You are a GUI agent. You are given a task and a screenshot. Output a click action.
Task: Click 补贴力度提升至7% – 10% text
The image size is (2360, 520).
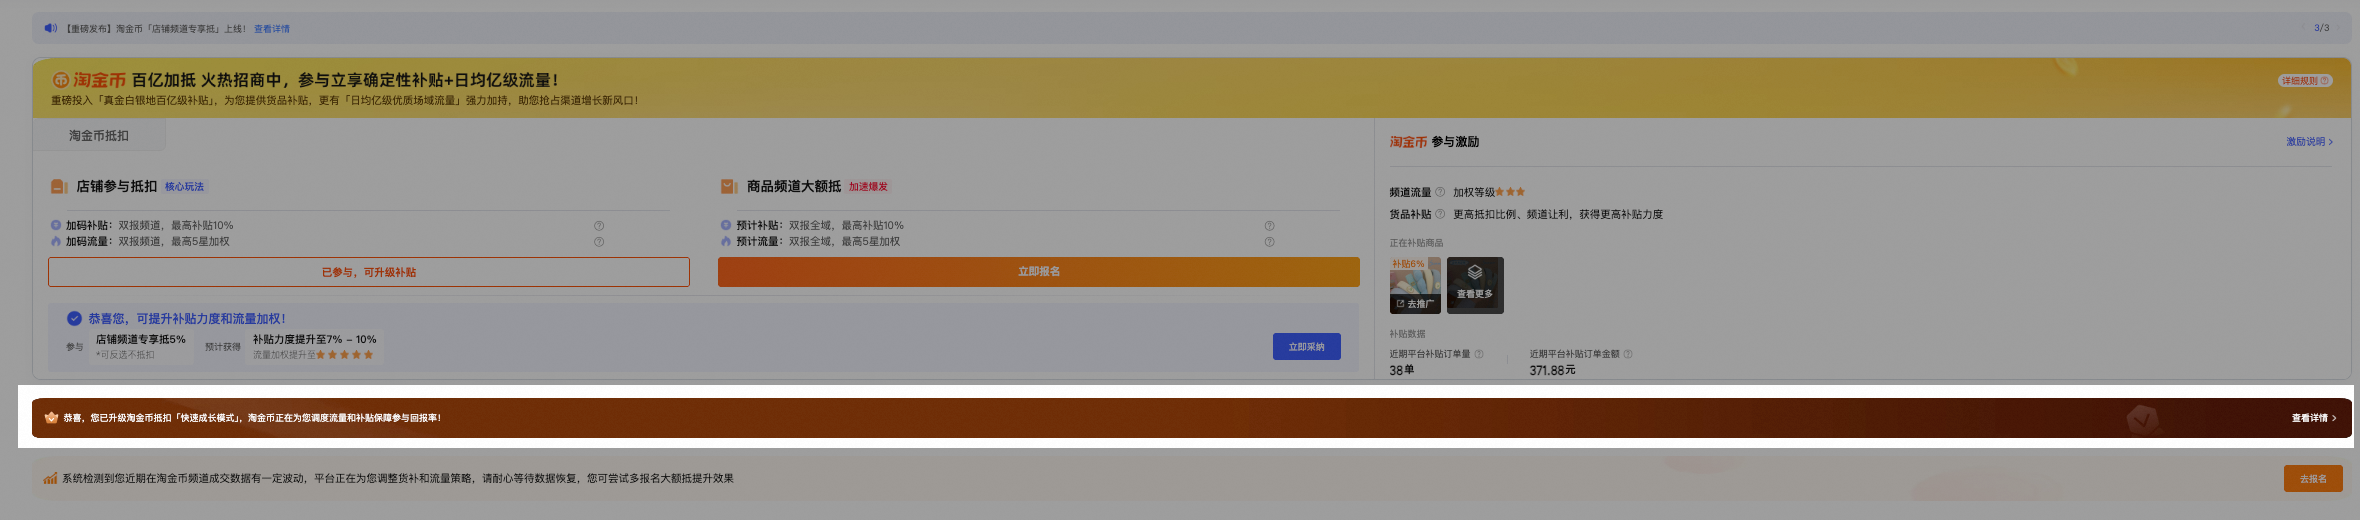[x=315, y=340]
